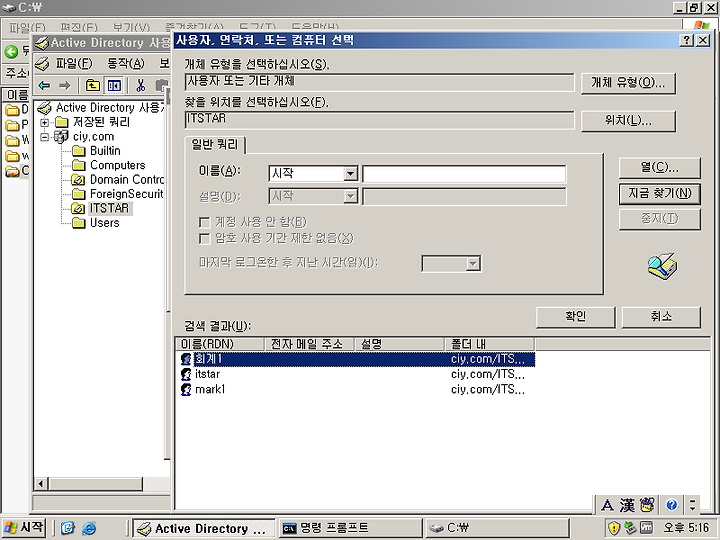Click the language bar help icon
720x540 pixels.
click(x=672, y=505)
